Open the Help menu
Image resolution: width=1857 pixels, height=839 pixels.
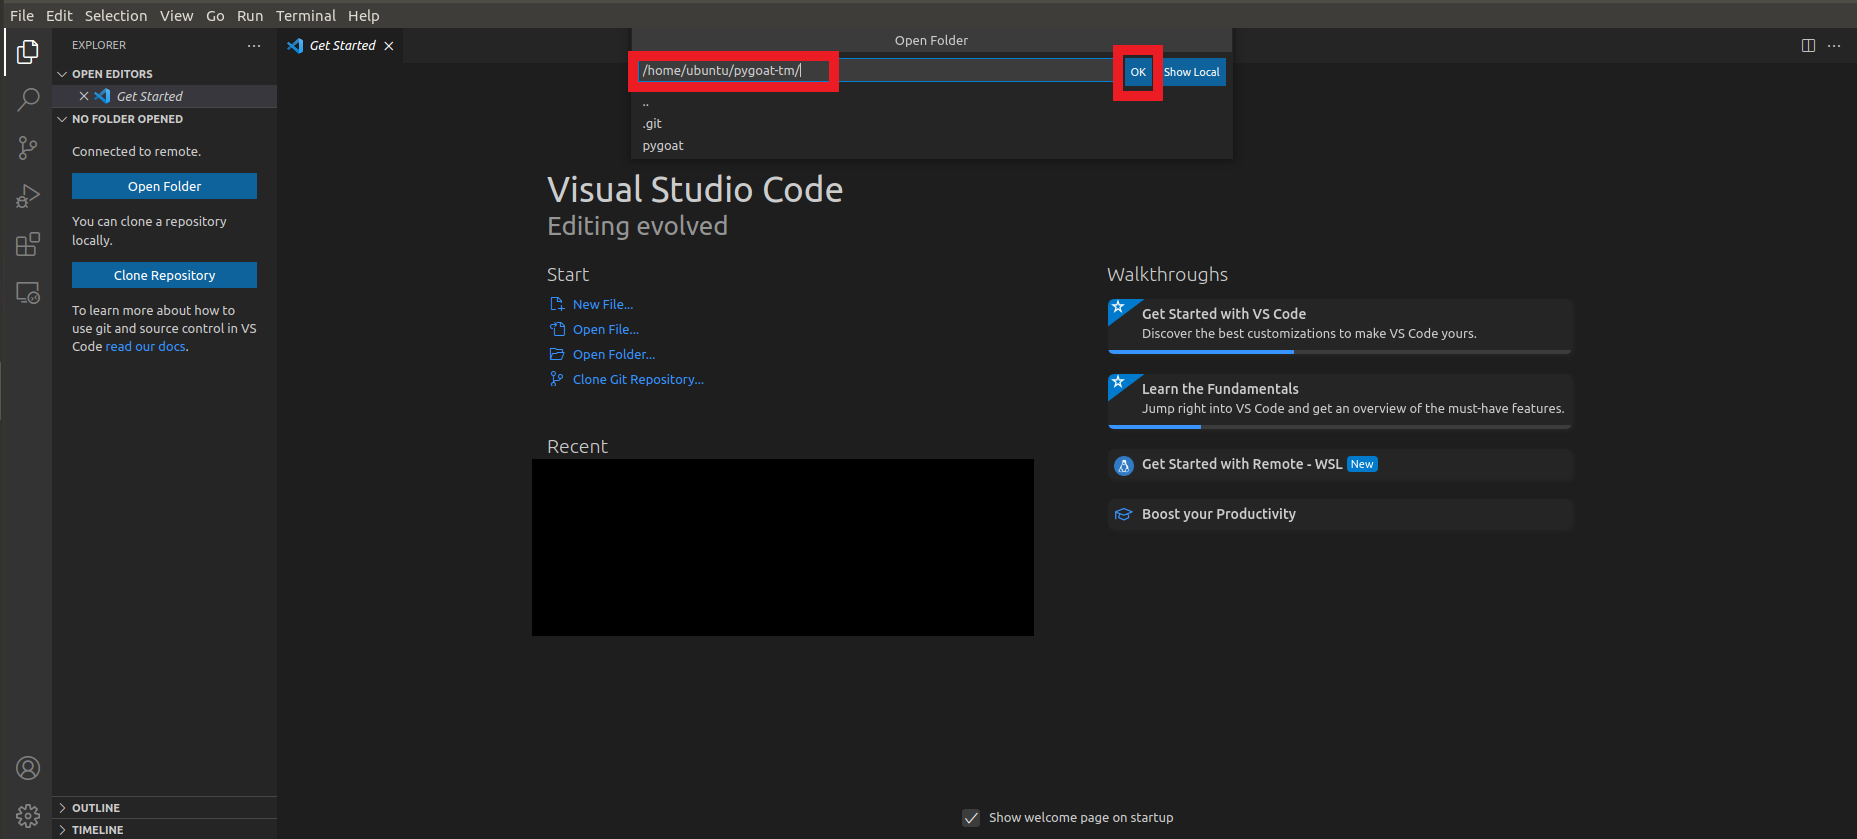[364, 16]
